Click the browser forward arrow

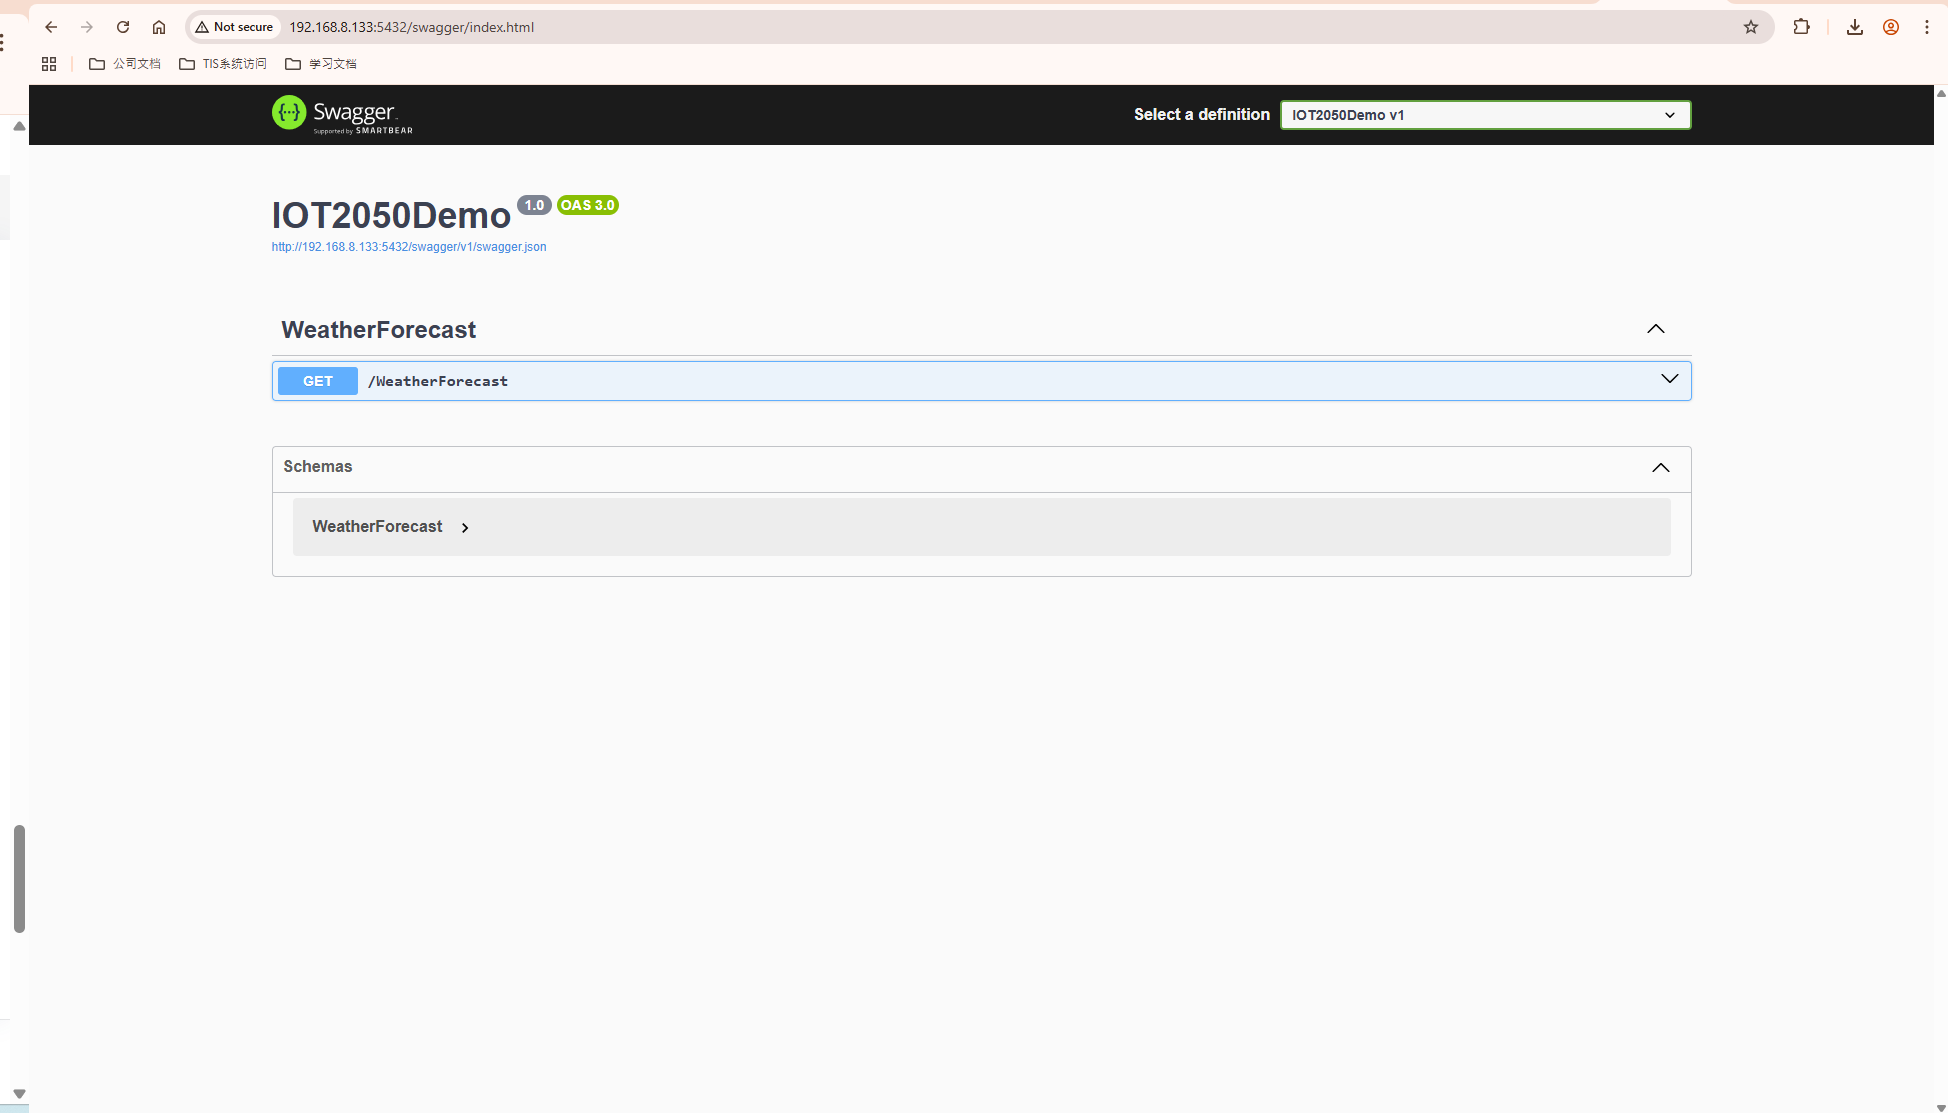pos(87,27)
